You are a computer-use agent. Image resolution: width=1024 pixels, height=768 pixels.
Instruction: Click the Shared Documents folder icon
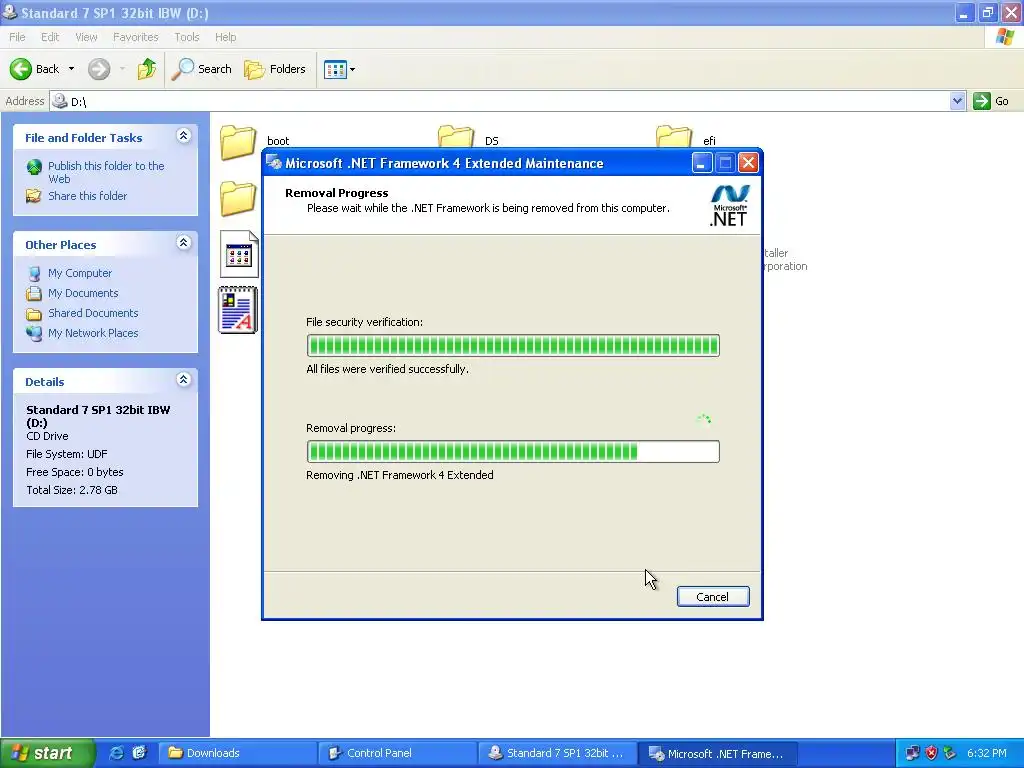tap(34, 313)
